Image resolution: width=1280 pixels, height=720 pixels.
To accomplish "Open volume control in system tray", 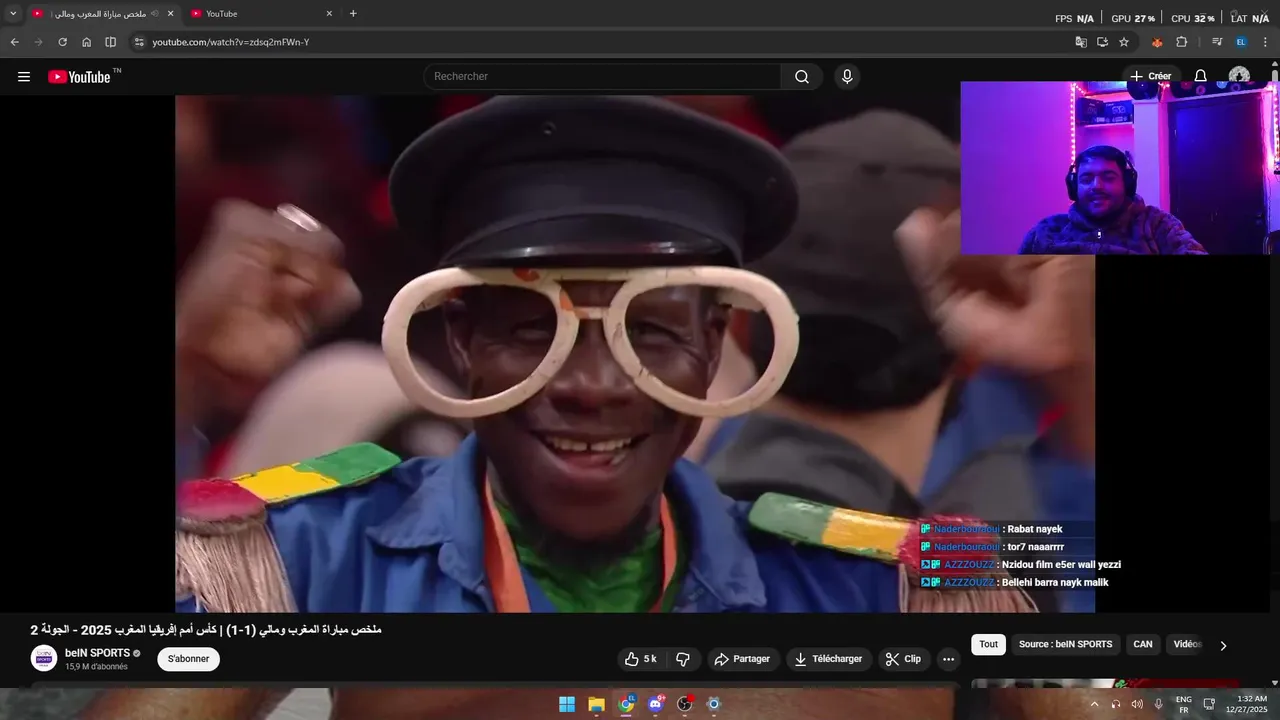I will [1137, 704].
